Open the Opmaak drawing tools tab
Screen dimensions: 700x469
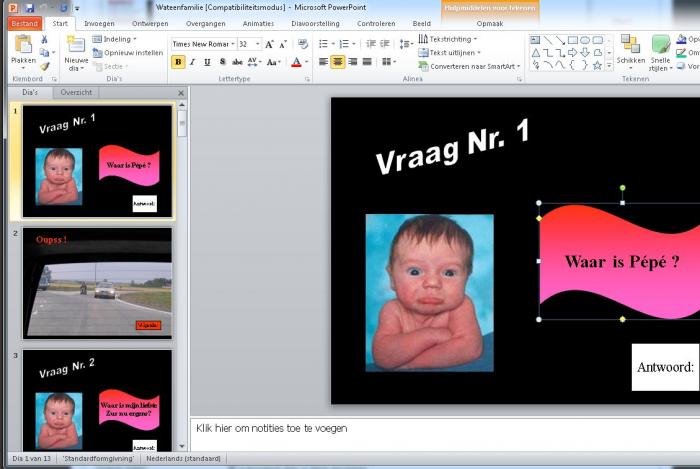[x=490, y=24]
